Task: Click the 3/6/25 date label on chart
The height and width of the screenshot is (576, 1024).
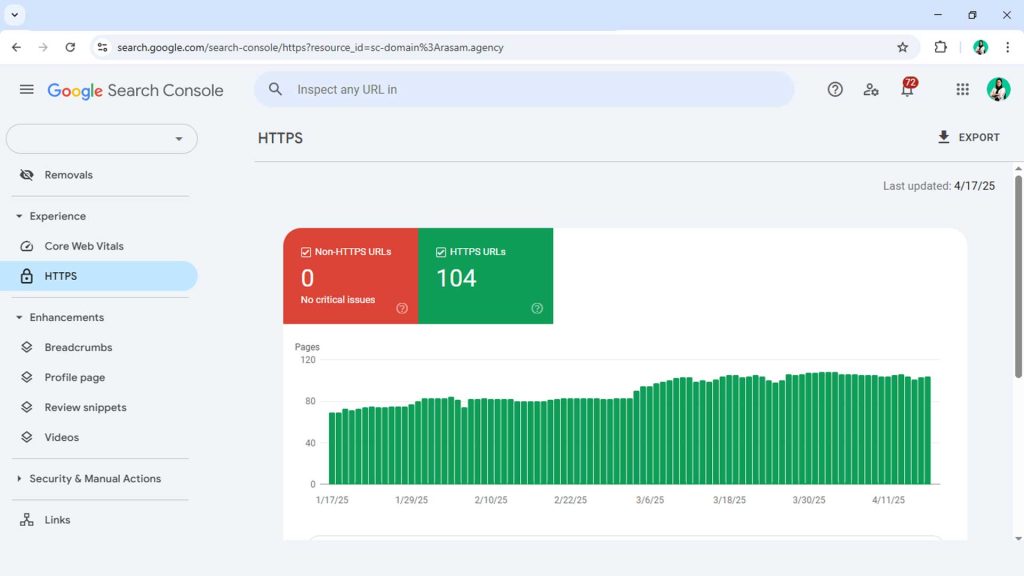Action: point(650,500)
